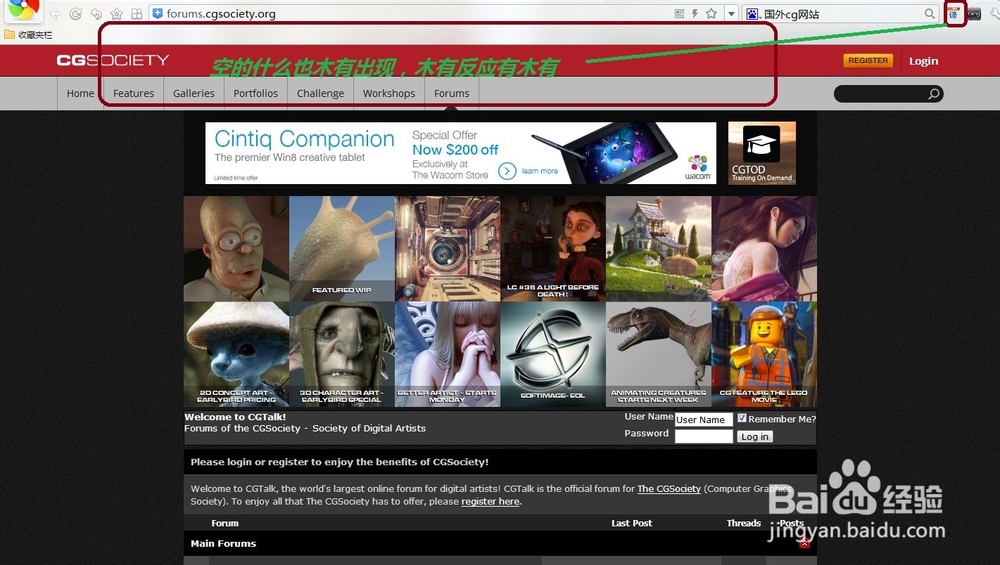Image resolution: width=1000 pixels, height=565 pixels.
Task: Click the orange REGISTER button
Action: click(x=868, y=61)
